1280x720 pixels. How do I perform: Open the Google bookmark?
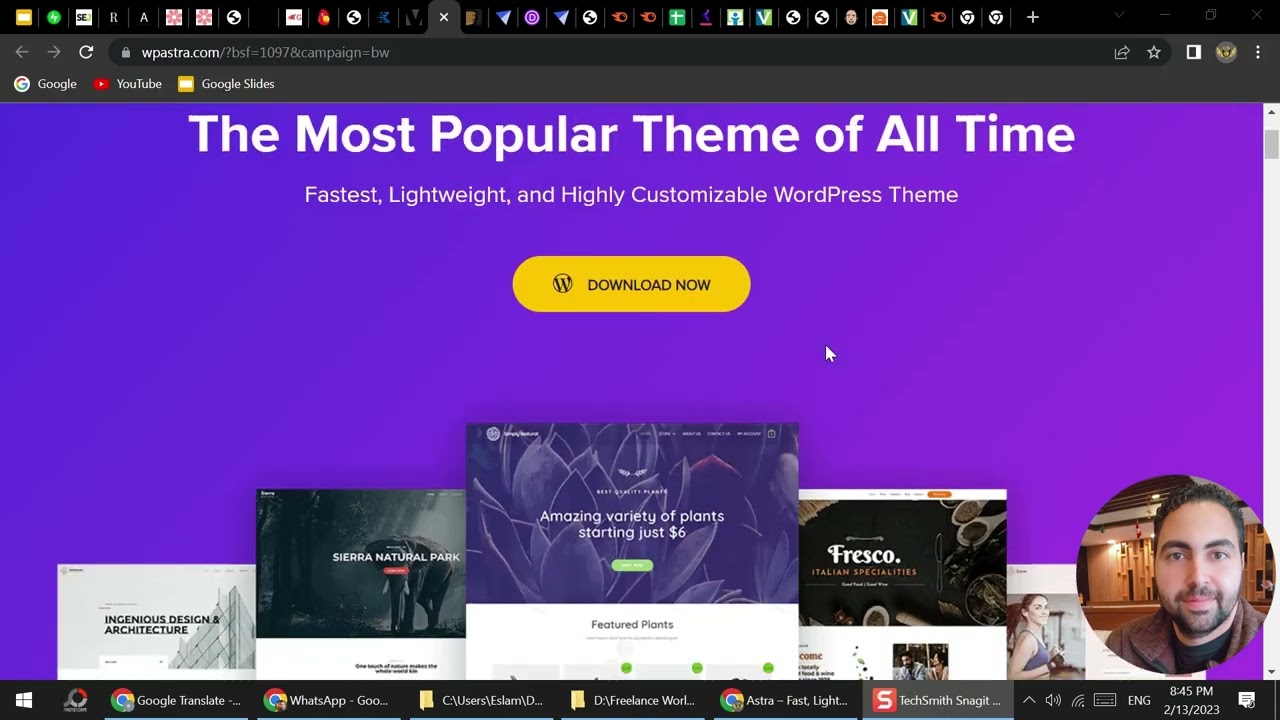point(45,84)
